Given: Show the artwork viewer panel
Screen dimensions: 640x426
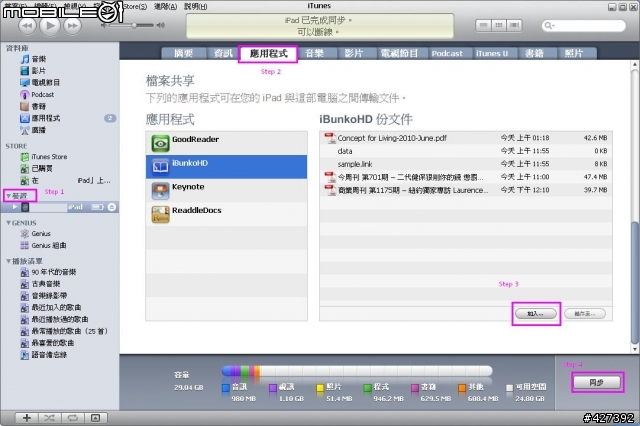Looking at the screenshot, I should 95,418.
